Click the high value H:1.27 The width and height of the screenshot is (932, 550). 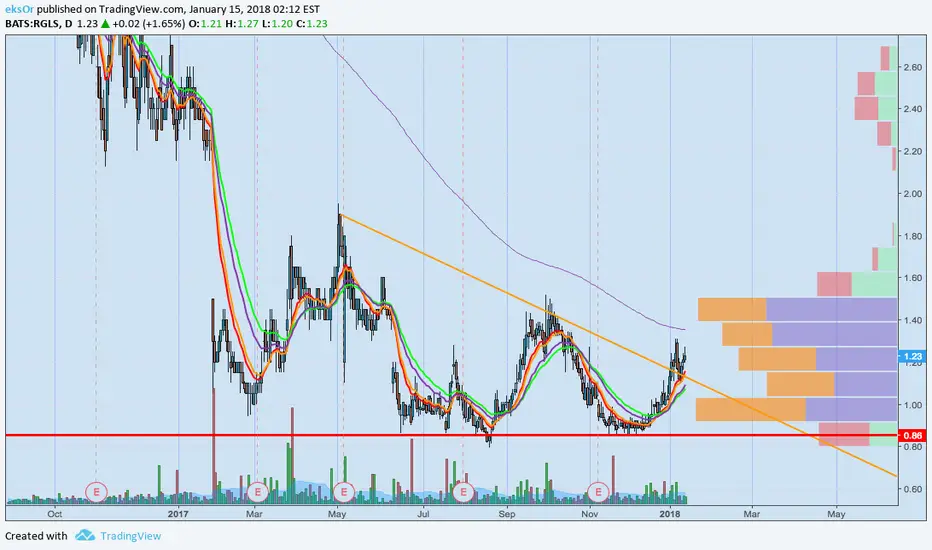(x=241, y=24)
